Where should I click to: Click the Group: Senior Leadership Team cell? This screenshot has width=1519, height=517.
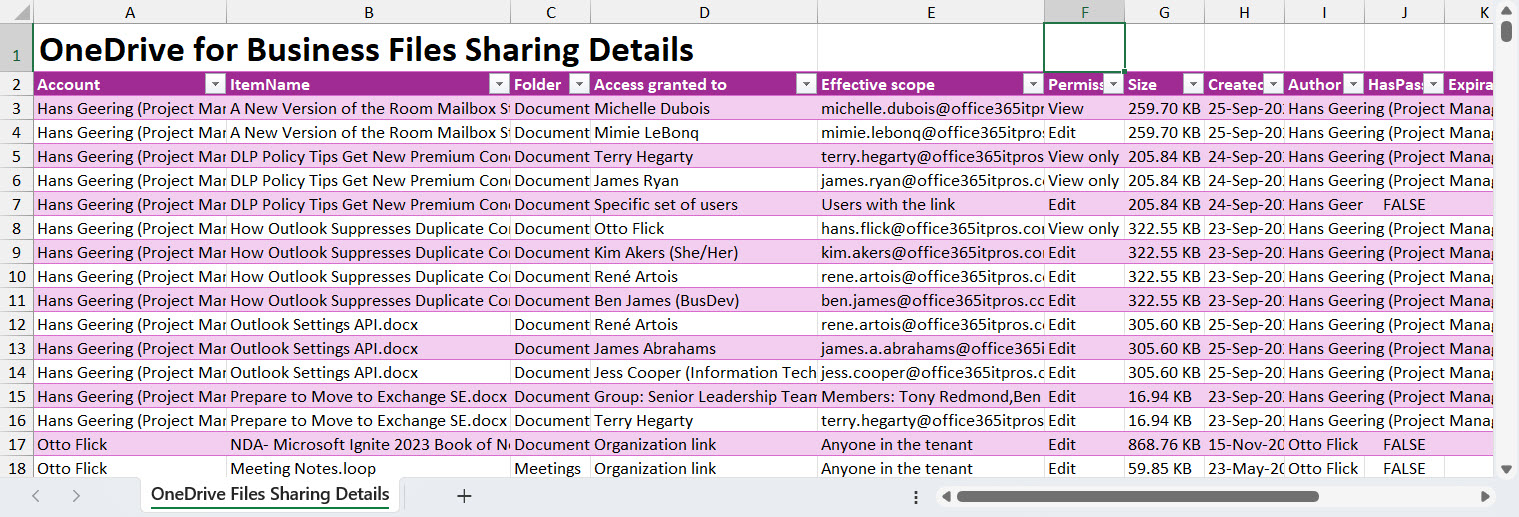[x=704, y=396]
